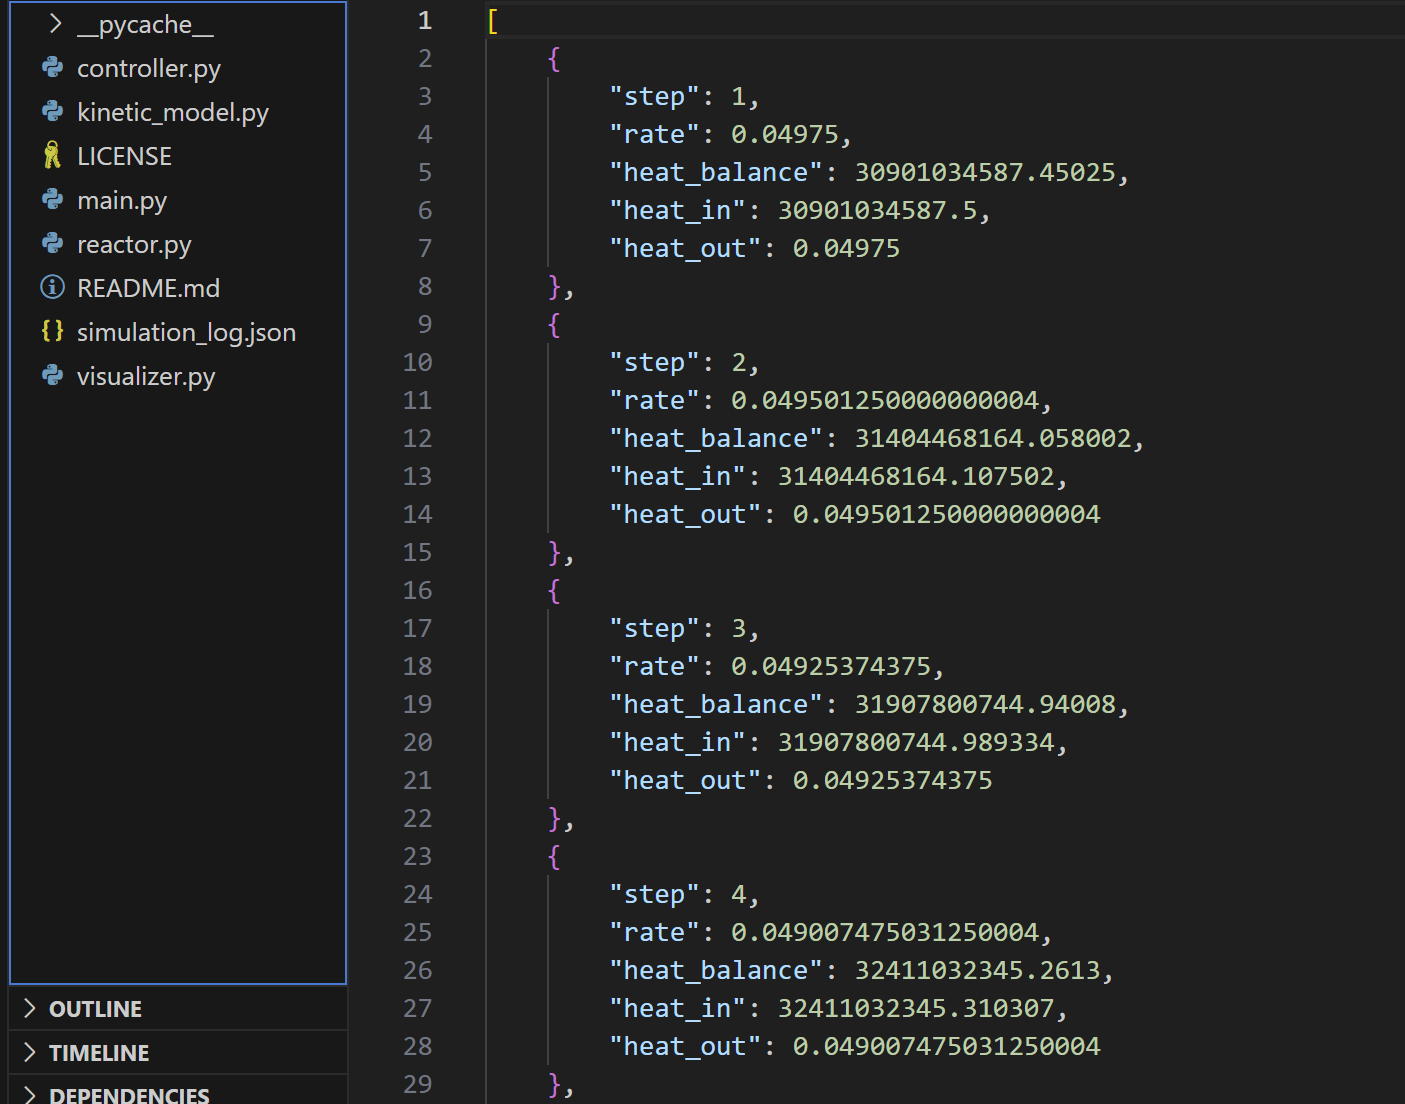Click the opening bracket on line 1
The width and height of the screenshot is (1405, 1104).
point(493,21)
